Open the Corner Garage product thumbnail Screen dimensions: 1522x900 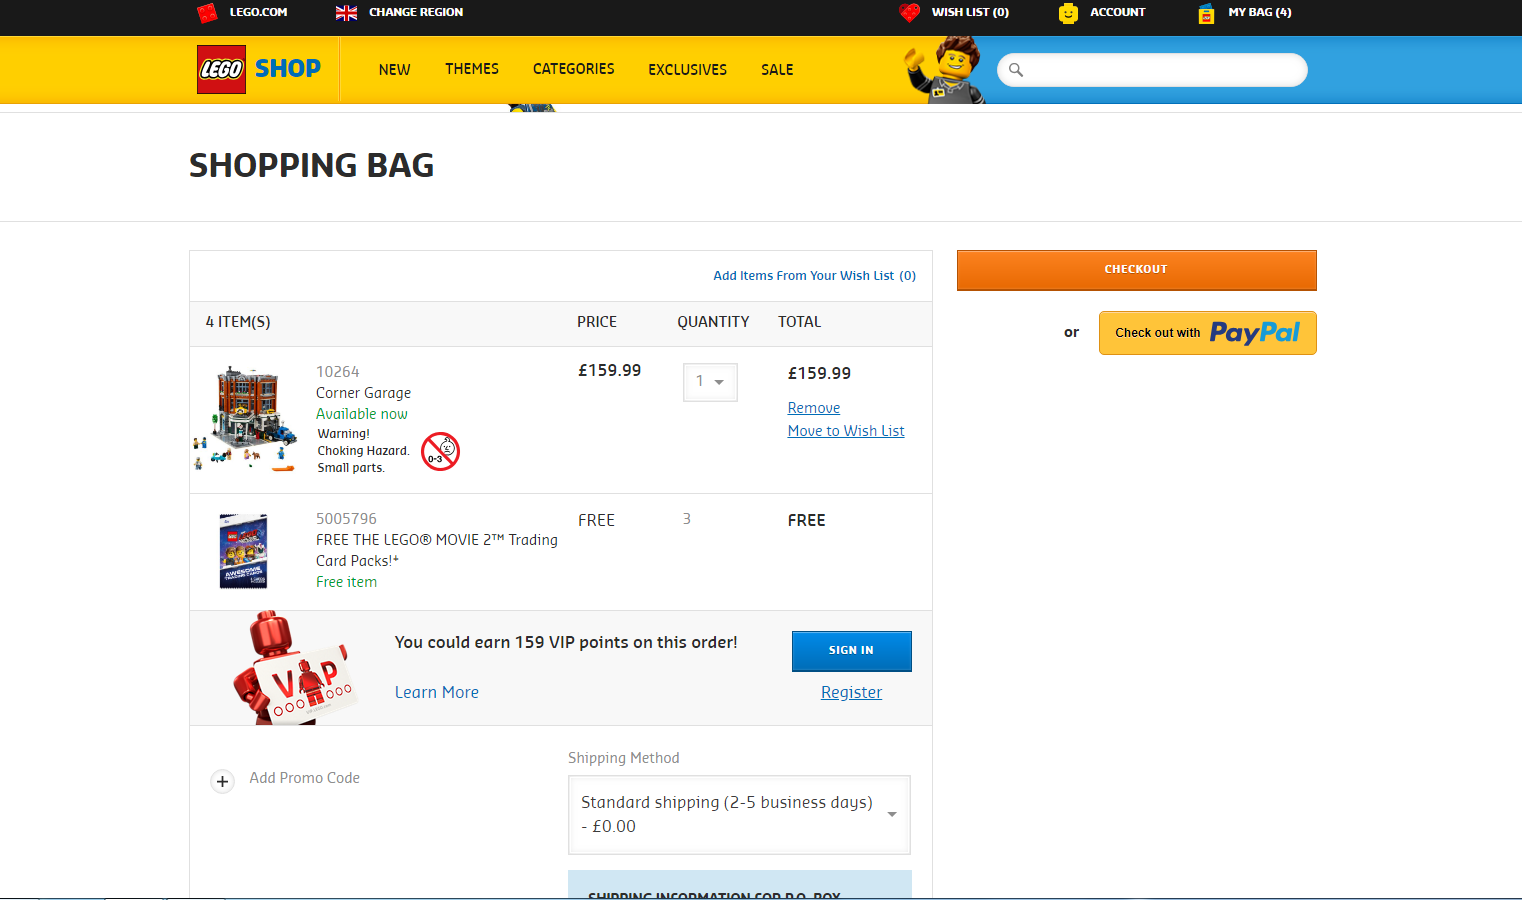[245, 418]
